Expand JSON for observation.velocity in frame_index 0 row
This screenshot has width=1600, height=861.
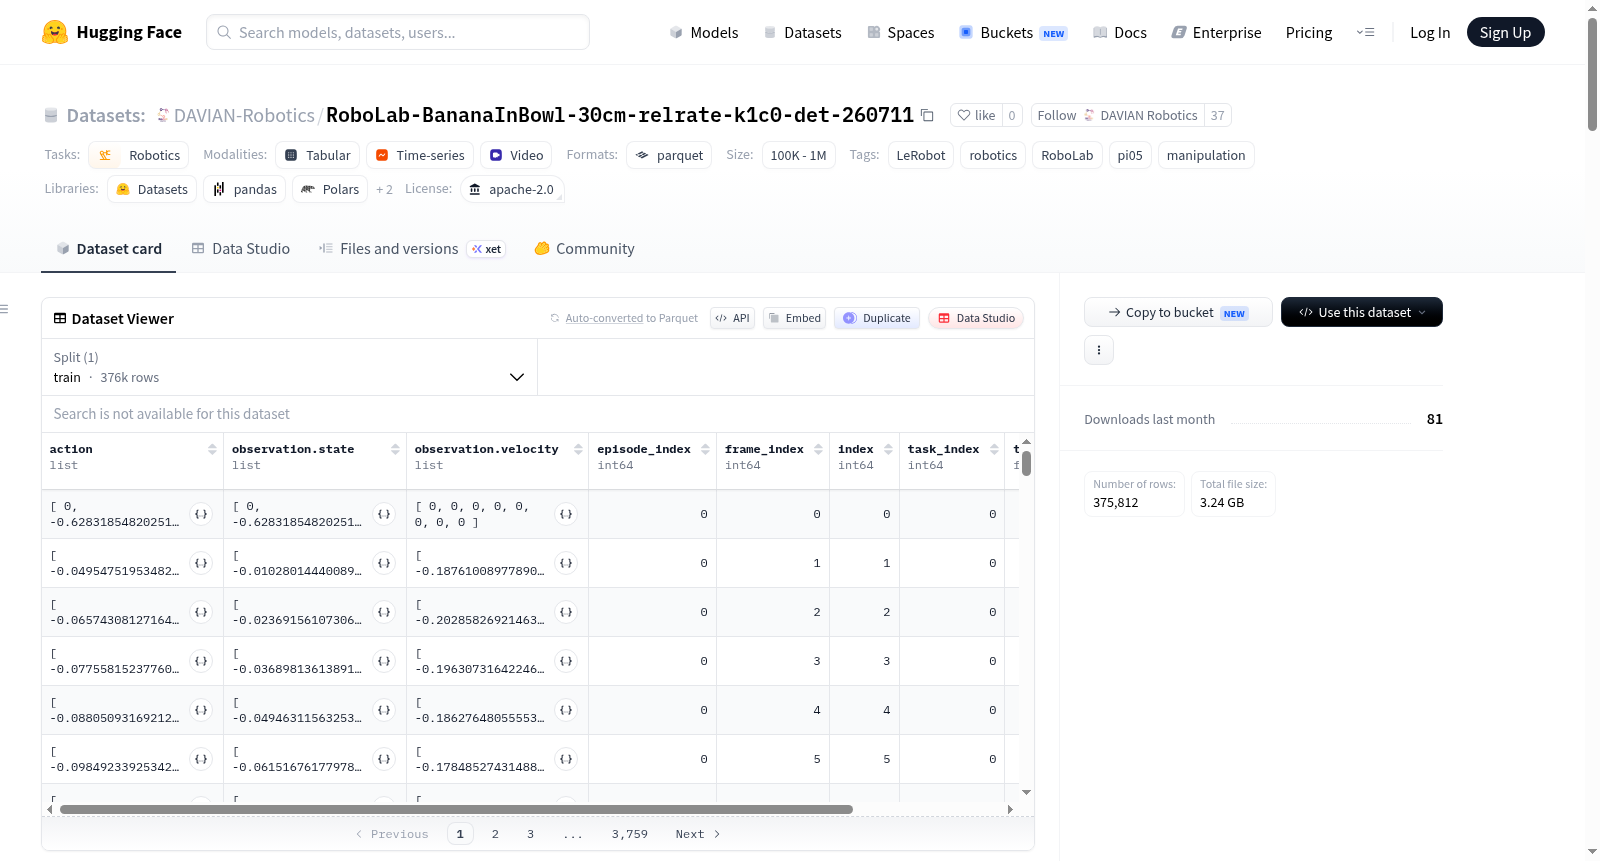pos(566,514)
